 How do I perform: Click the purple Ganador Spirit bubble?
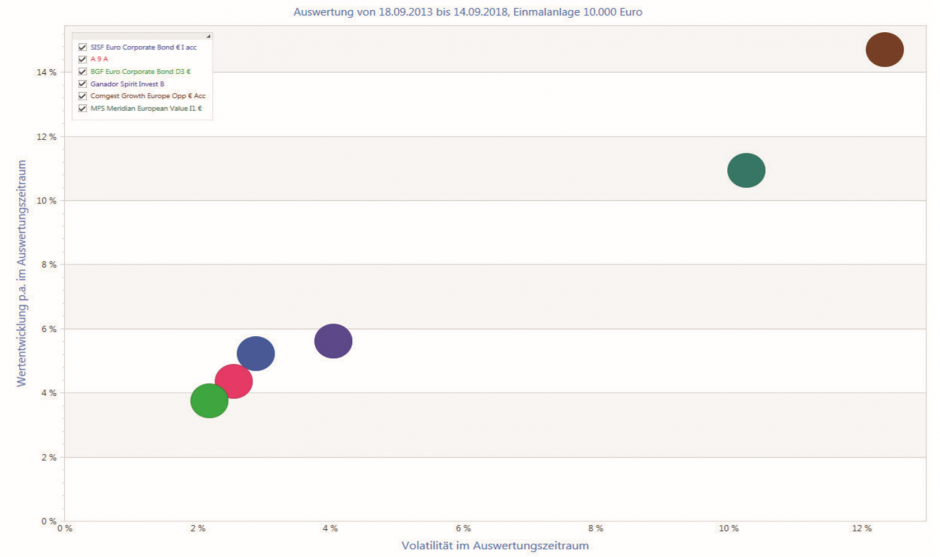click(x=333, y=341)
